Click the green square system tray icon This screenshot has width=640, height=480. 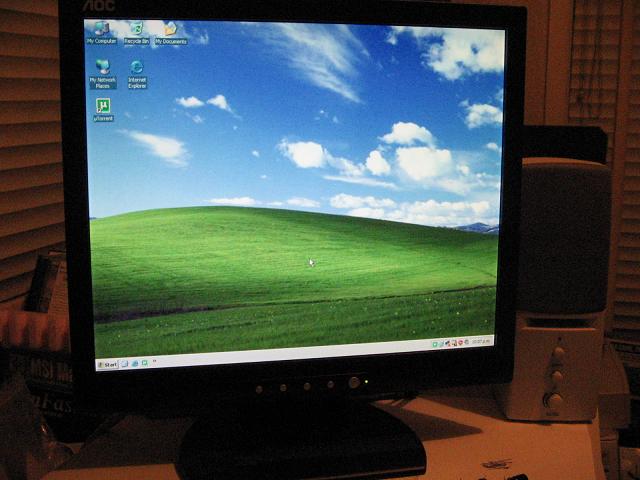435,344
